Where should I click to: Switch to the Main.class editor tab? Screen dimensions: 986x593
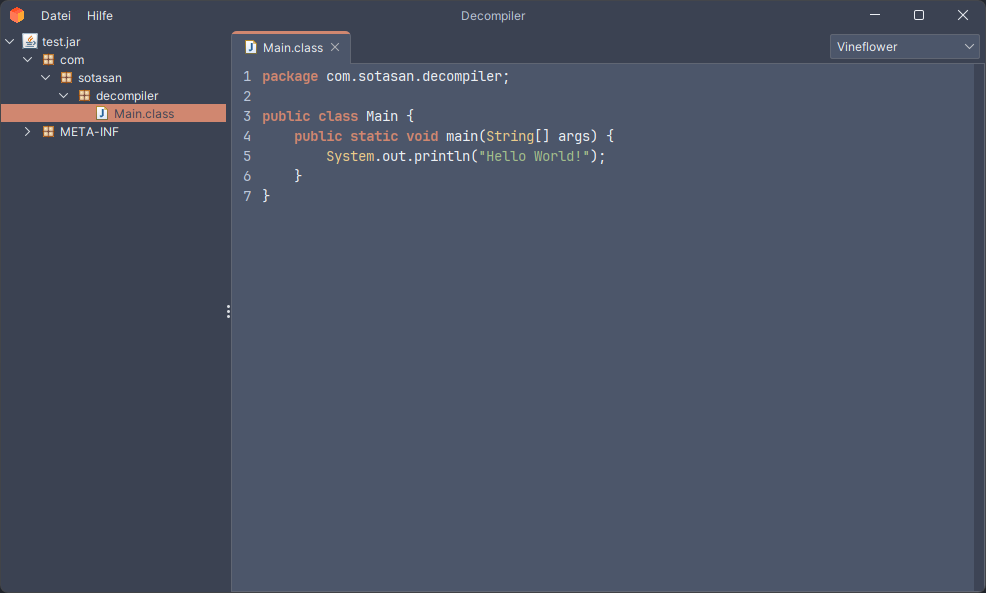(291, 48)
